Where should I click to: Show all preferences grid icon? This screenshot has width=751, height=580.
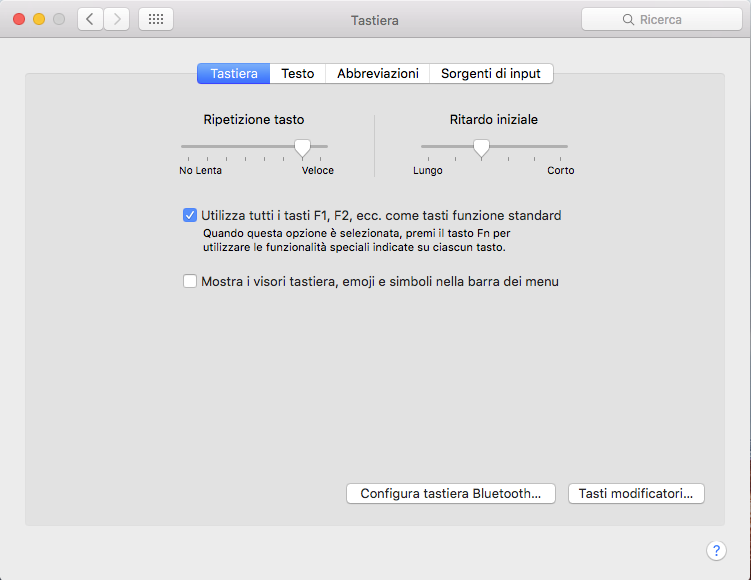(156, 20)
